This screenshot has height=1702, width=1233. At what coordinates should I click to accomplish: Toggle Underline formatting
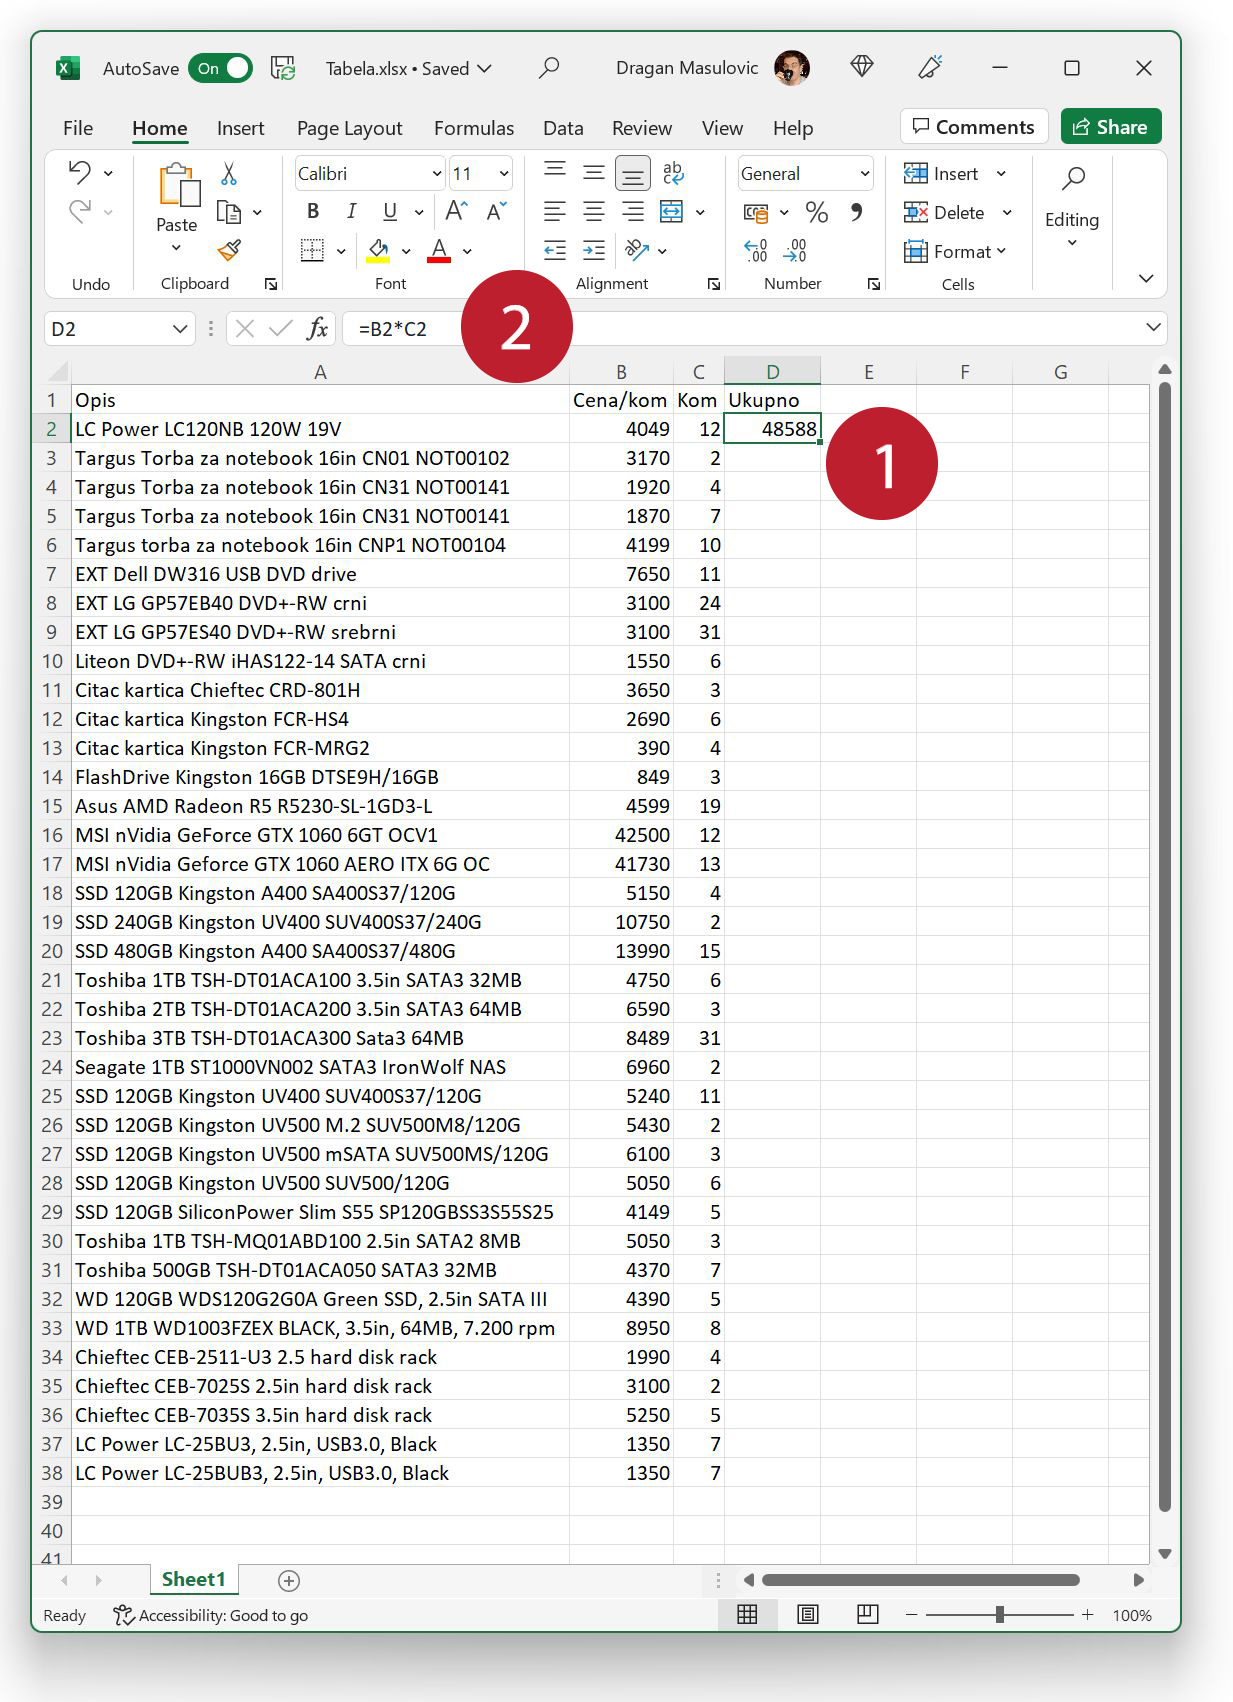point(390,211)
